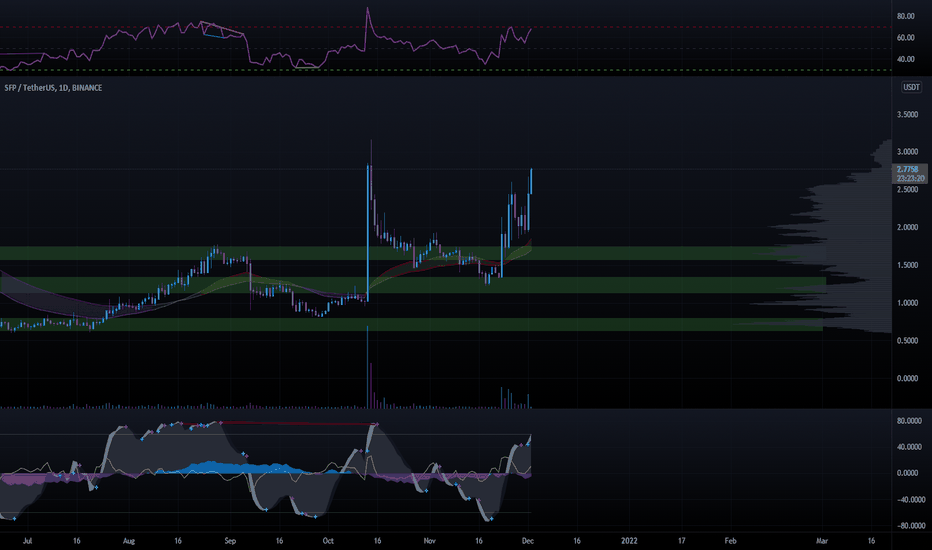
Task: Click the tall October spike candle
Action: point(369,232)
